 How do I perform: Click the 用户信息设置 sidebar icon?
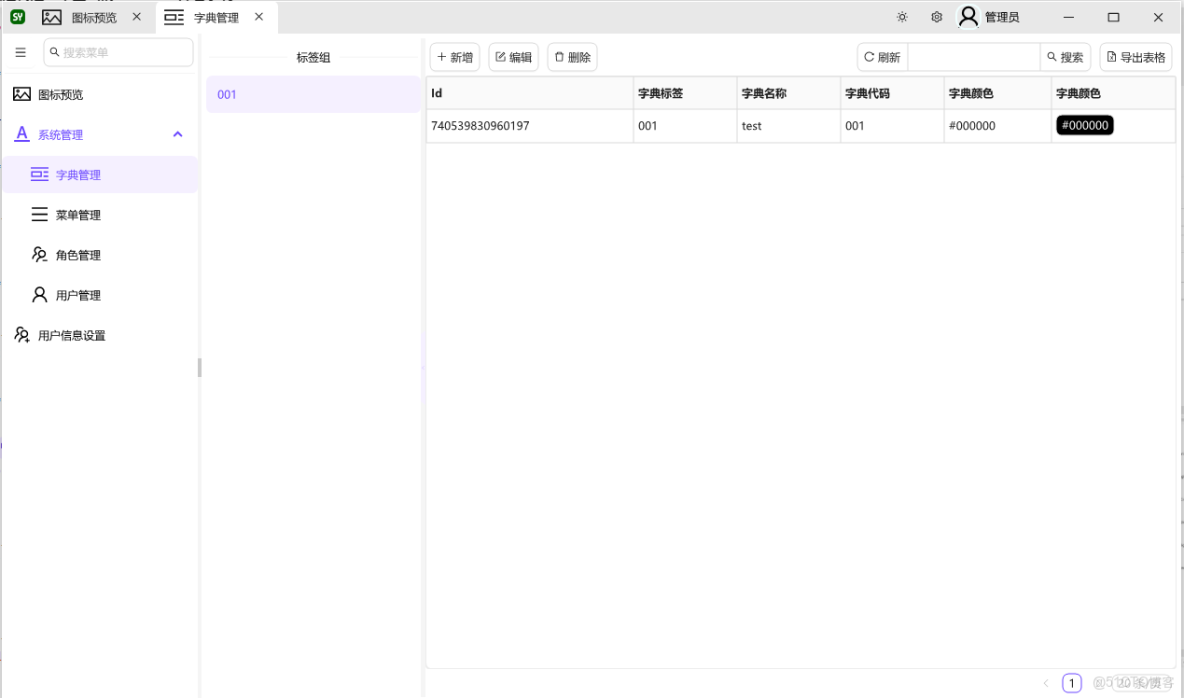tap(21, 334)
